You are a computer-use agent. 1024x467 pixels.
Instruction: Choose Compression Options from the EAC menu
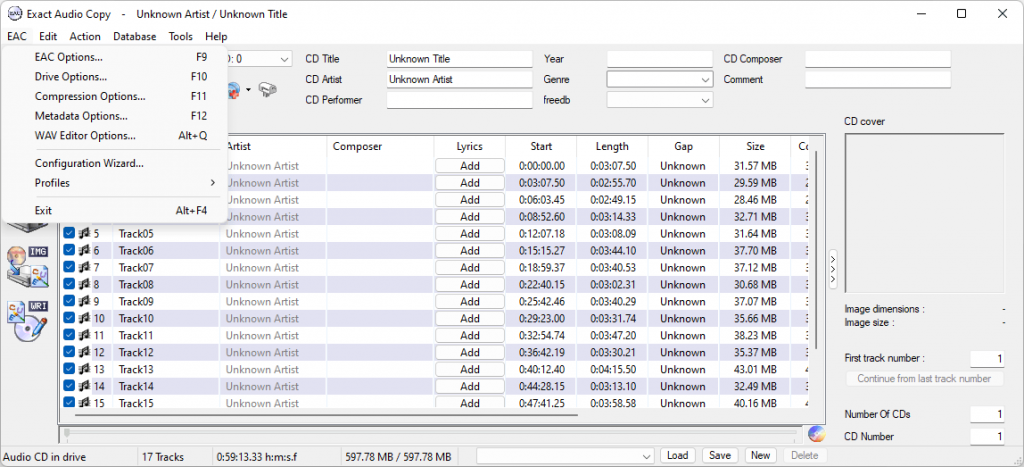(x=90, y=97)
